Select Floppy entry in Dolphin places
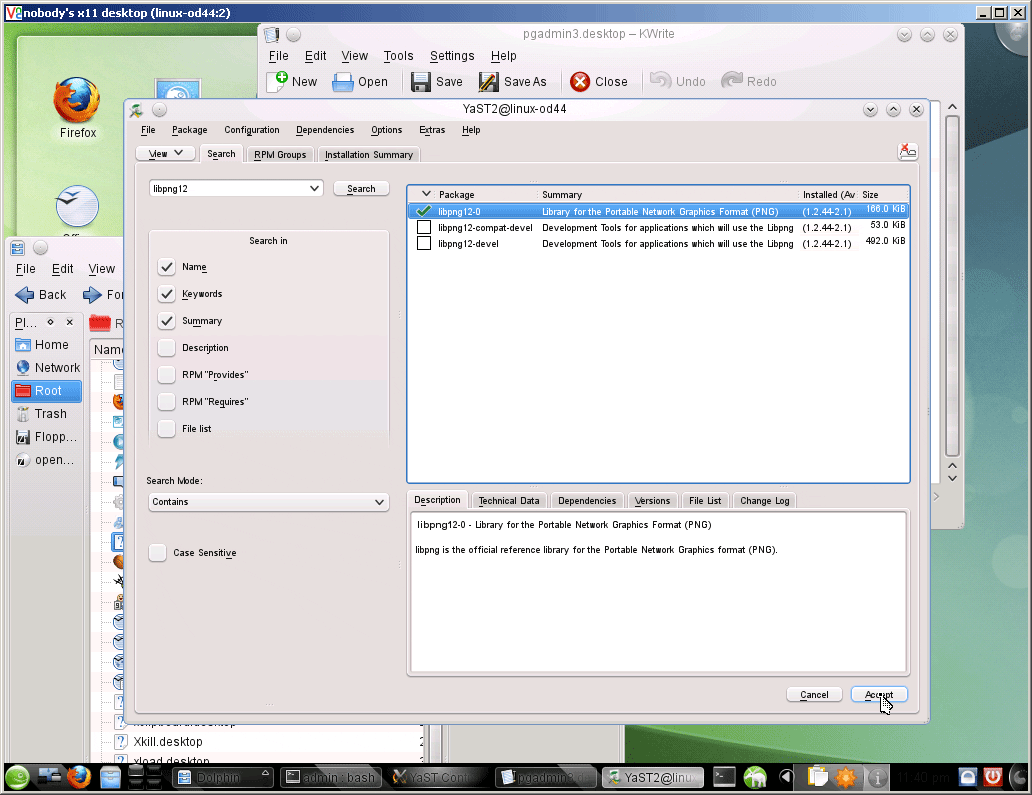 (46, 437)
